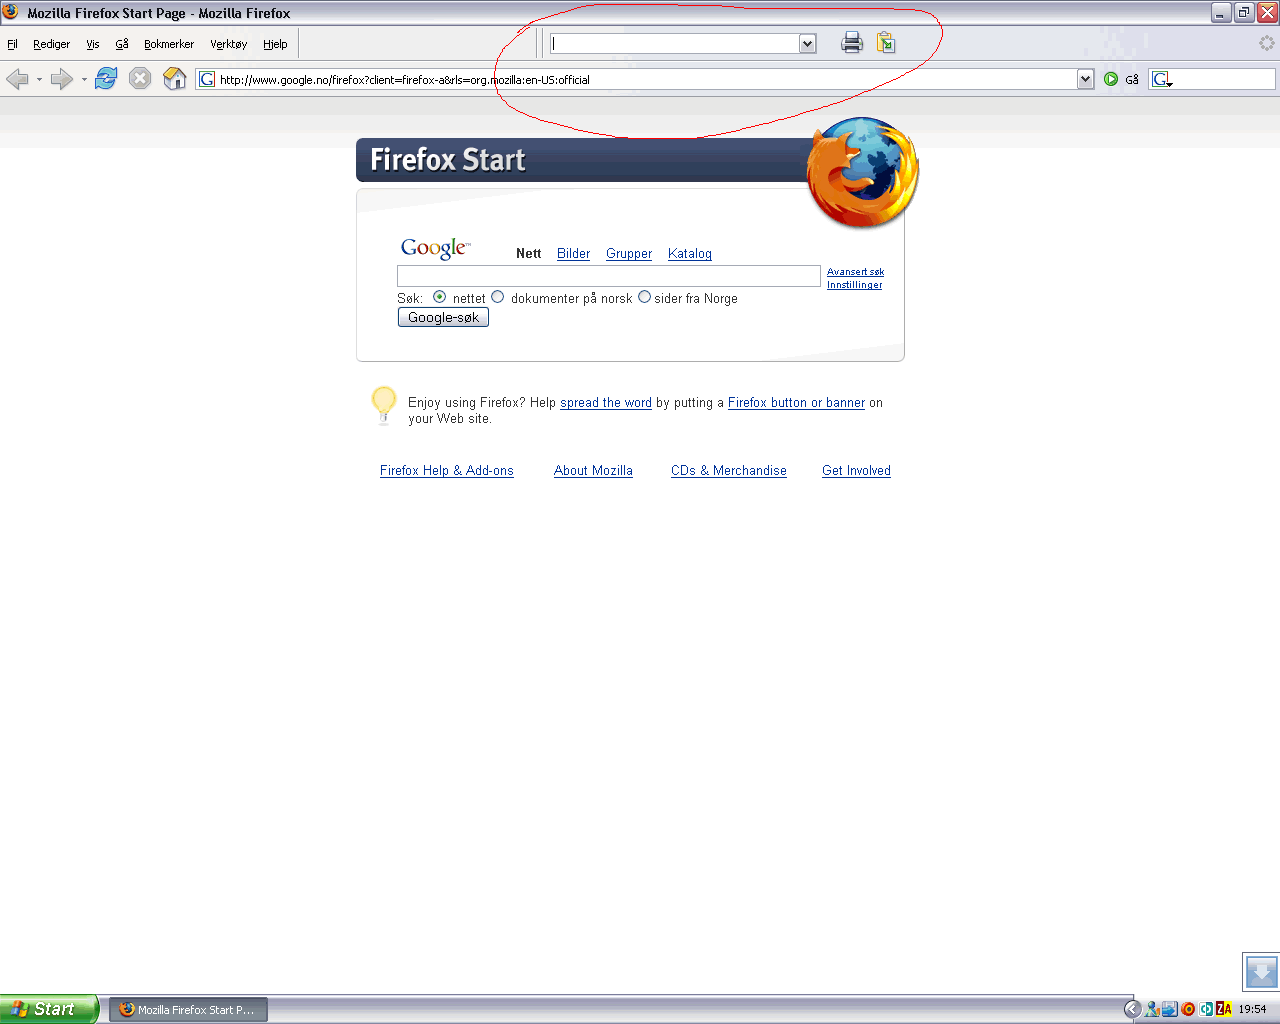The width and height of the screenshot is (1280, 1024).
Task: Focus the toolbar combo box text field
Action: pos(675,43)
